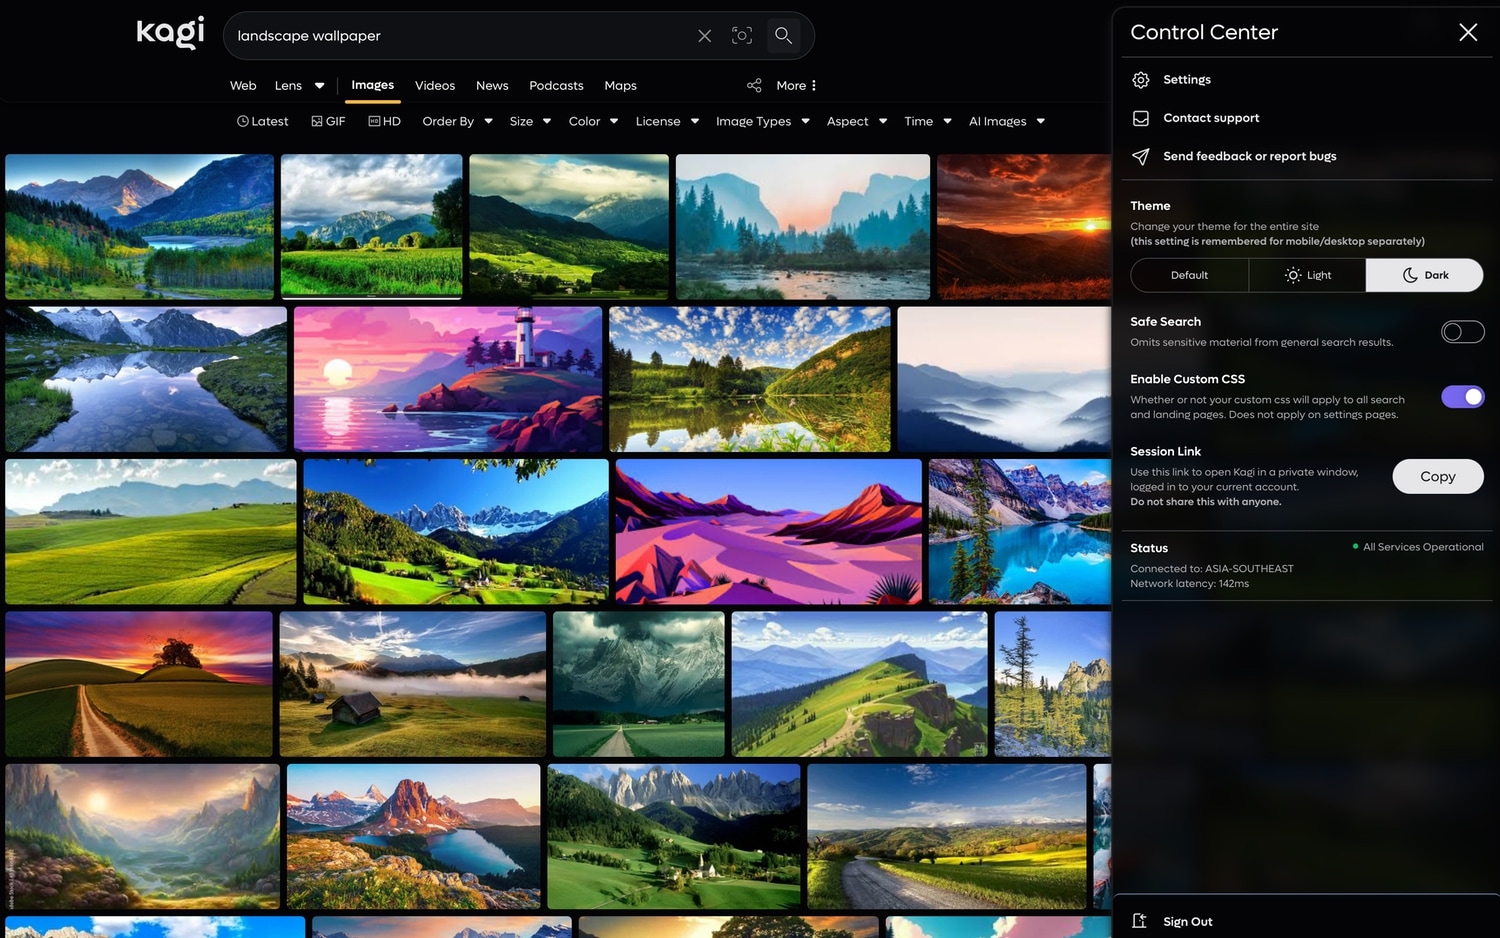This screenshot has width=1500, height=938.
Task: Open the pink lighthouse sunset thumbnail
Action: pos(448,379)
